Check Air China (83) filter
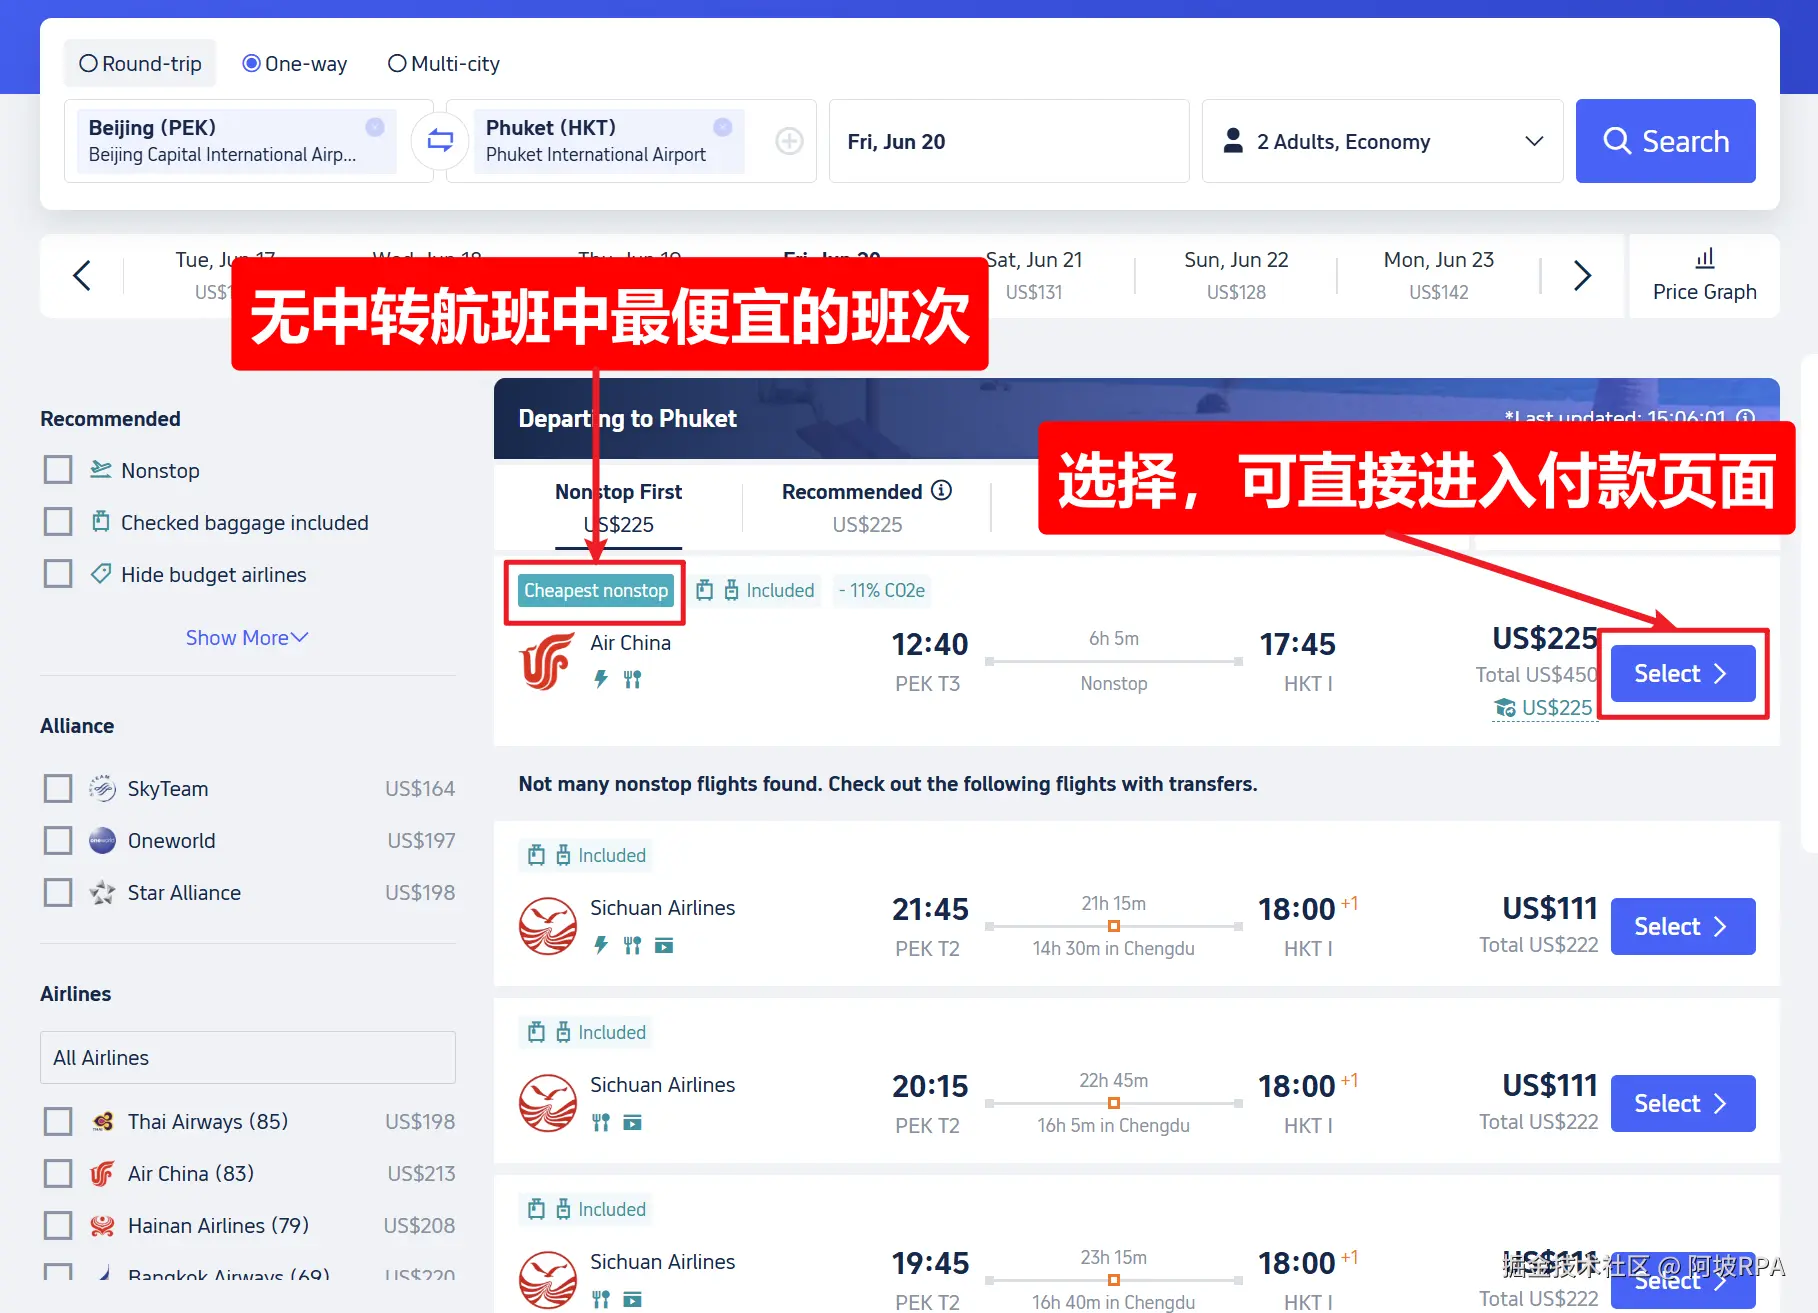 (58, 1173)
